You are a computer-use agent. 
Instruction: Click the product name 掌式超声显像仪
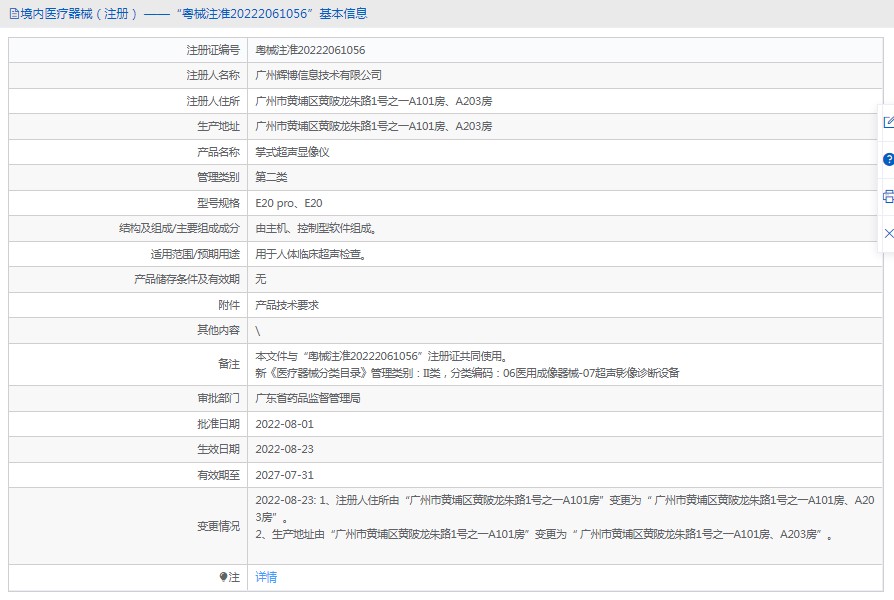pyautogui.click(x=292, y=152)
